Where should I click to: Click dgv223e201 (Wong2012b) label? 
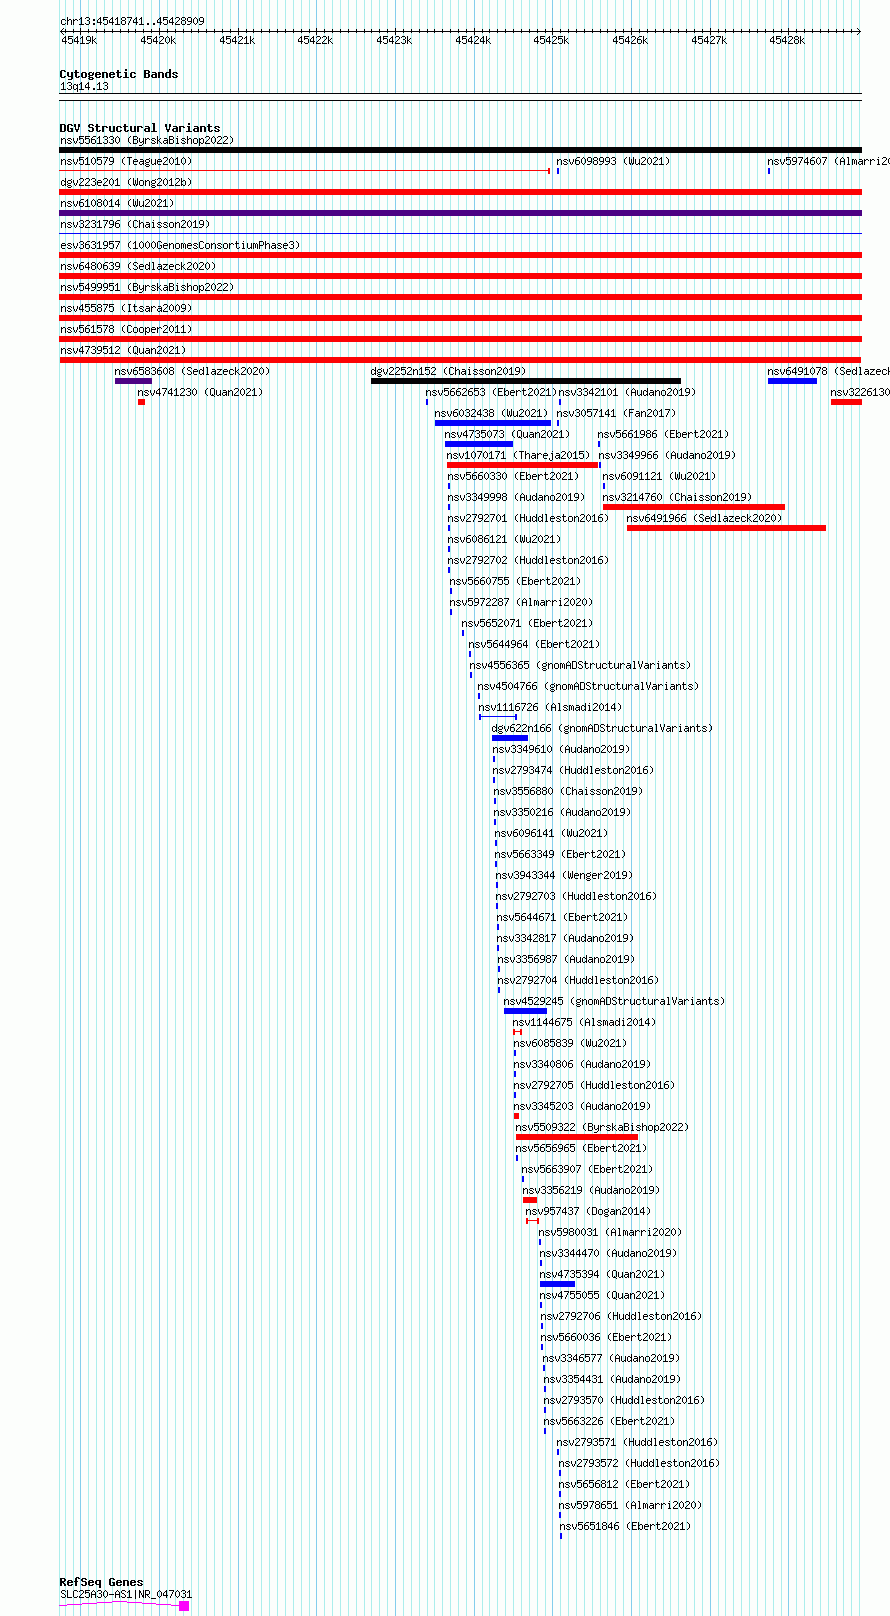pos(125,182)
